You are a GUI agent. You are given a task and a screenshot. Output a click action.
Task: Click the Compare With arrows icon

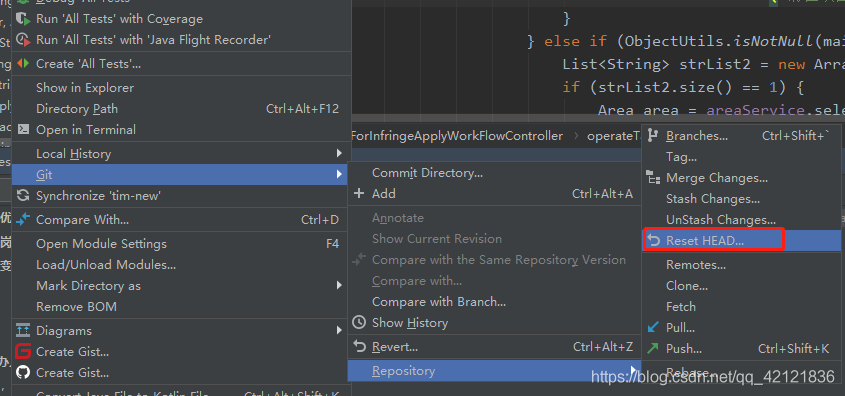[23, 220]
